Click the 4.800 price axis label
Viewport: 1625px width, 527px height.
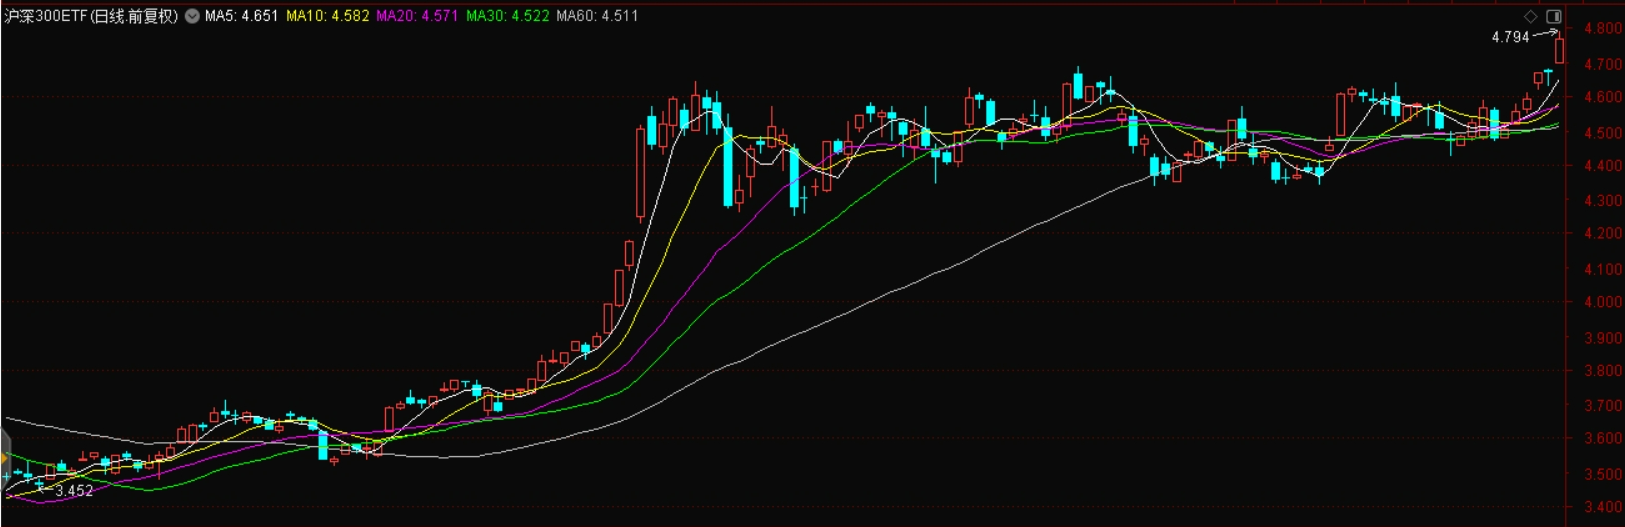[1603, 29]
